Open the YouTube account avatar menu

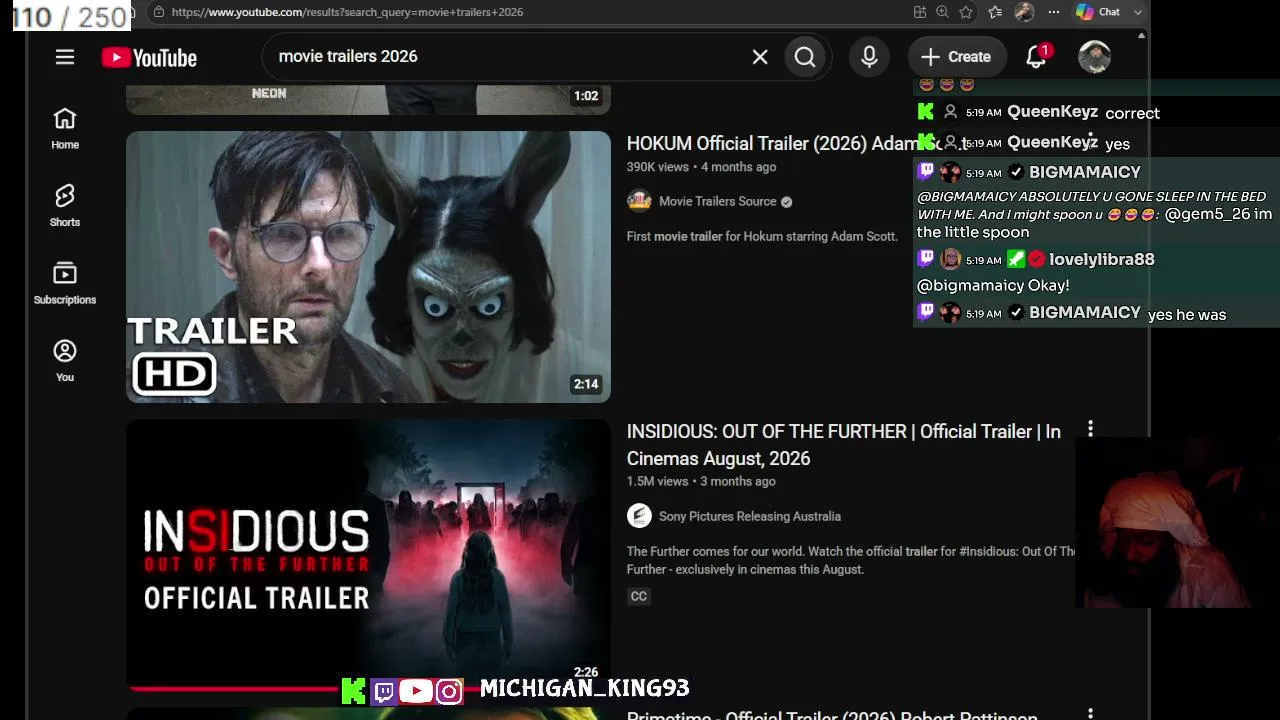tap(1095, 57)
